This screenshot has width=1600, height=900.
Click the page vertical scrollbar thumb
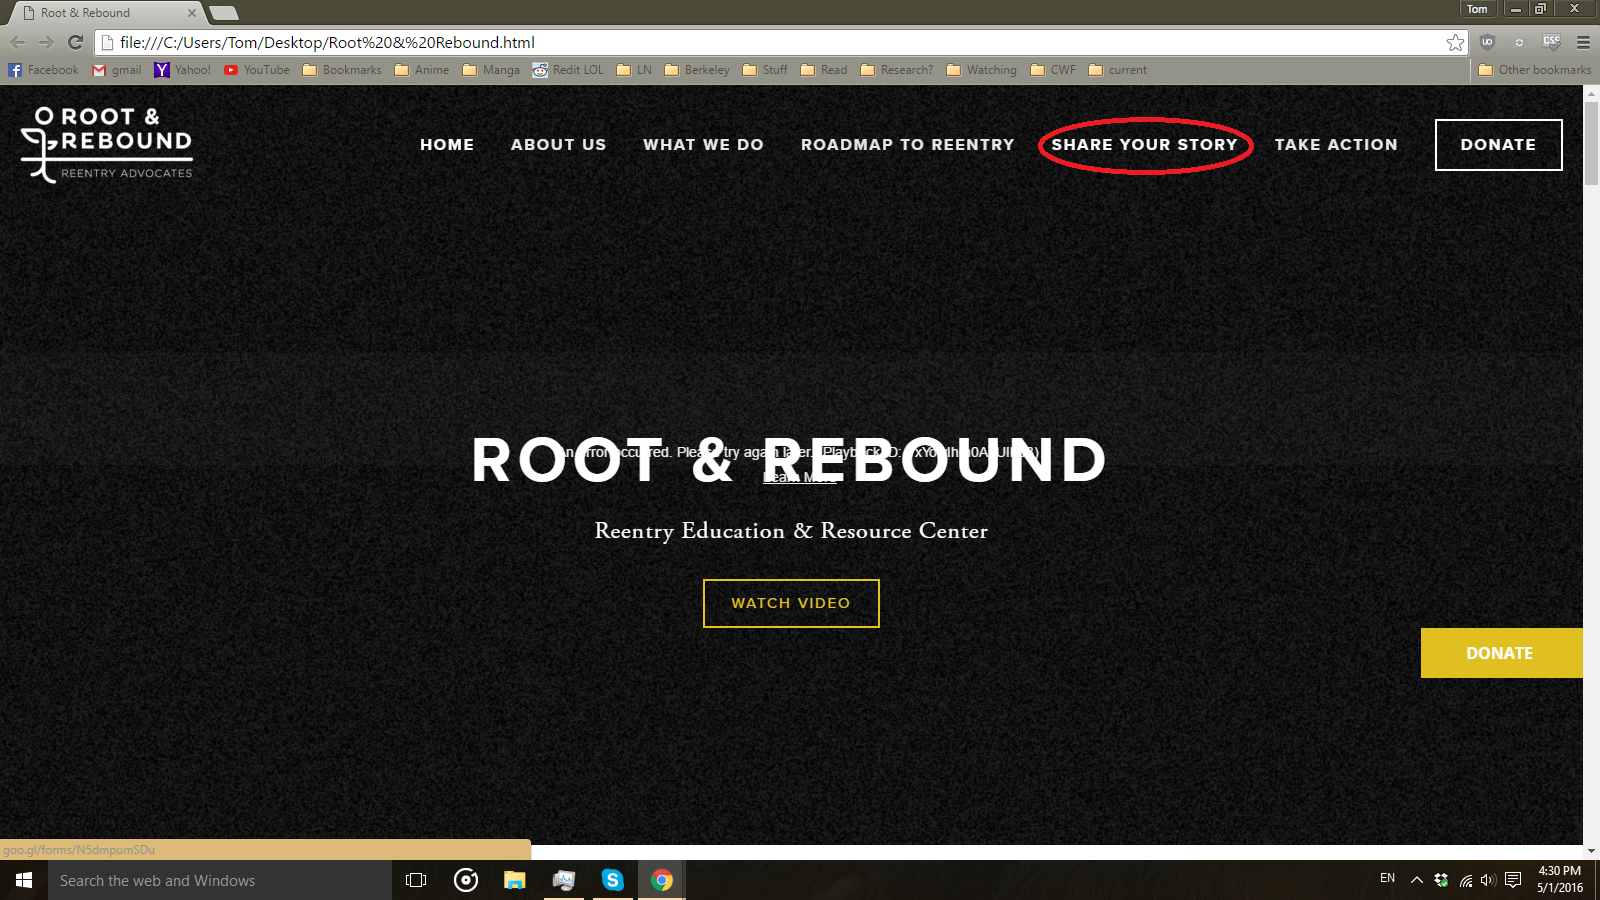click(1591, 143)
